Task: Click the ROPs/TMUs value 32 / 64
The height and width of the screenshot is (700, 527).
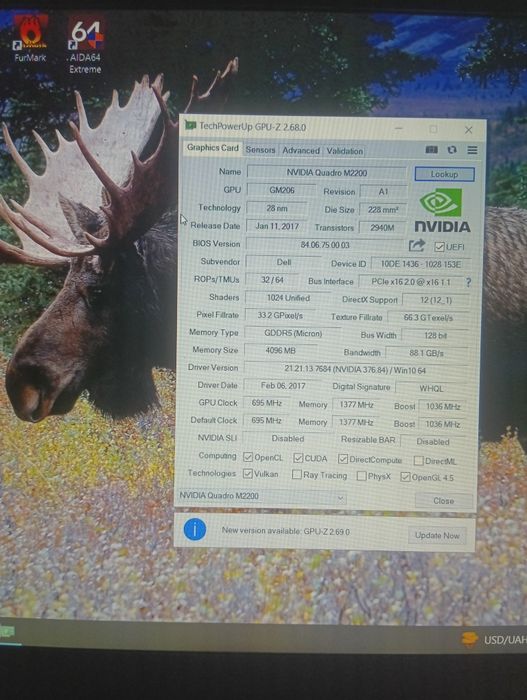Action: [272, 280]
